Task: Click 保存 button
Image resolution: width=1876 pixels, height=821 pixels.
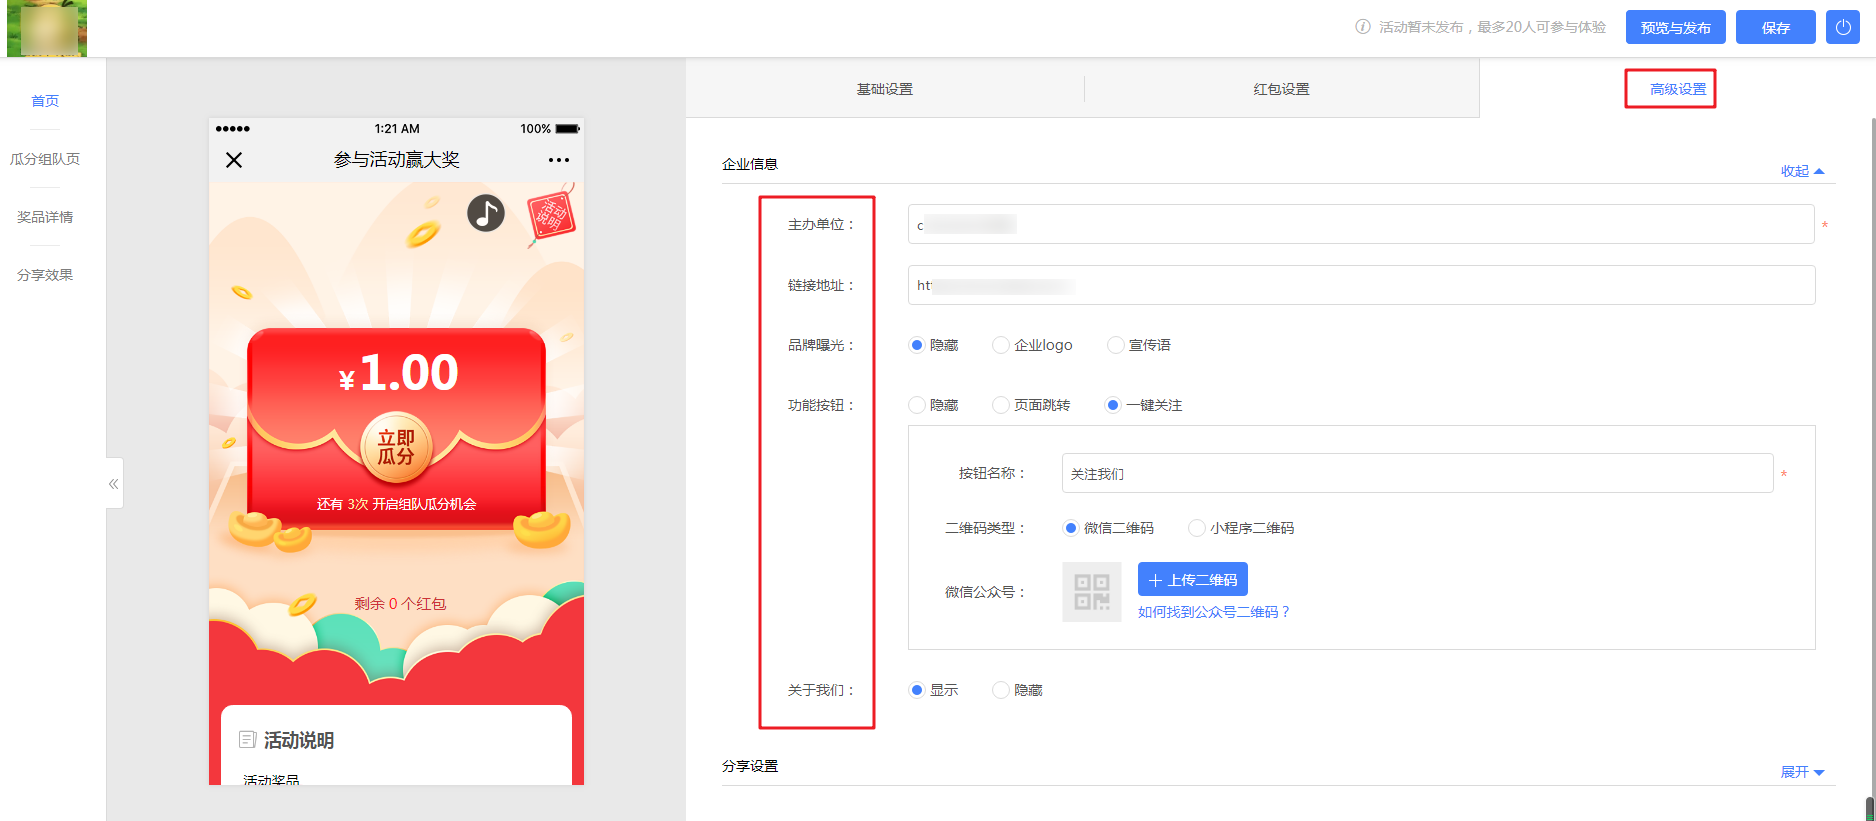Action: click(1776, 27)
